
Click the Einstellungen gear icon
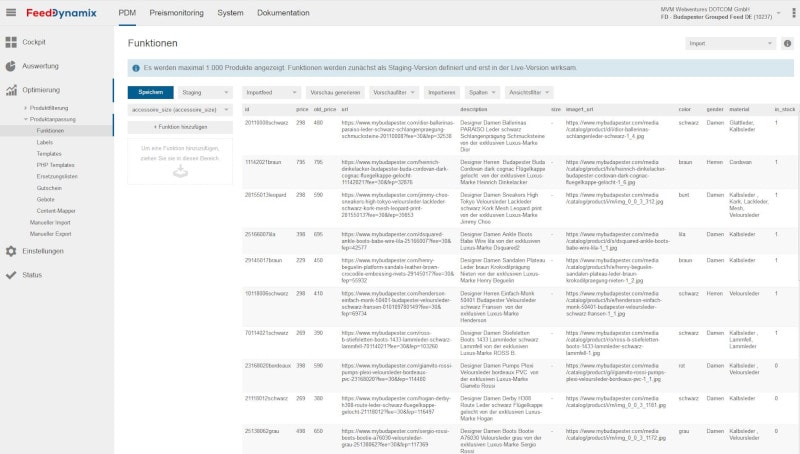[x=11, y=251]
